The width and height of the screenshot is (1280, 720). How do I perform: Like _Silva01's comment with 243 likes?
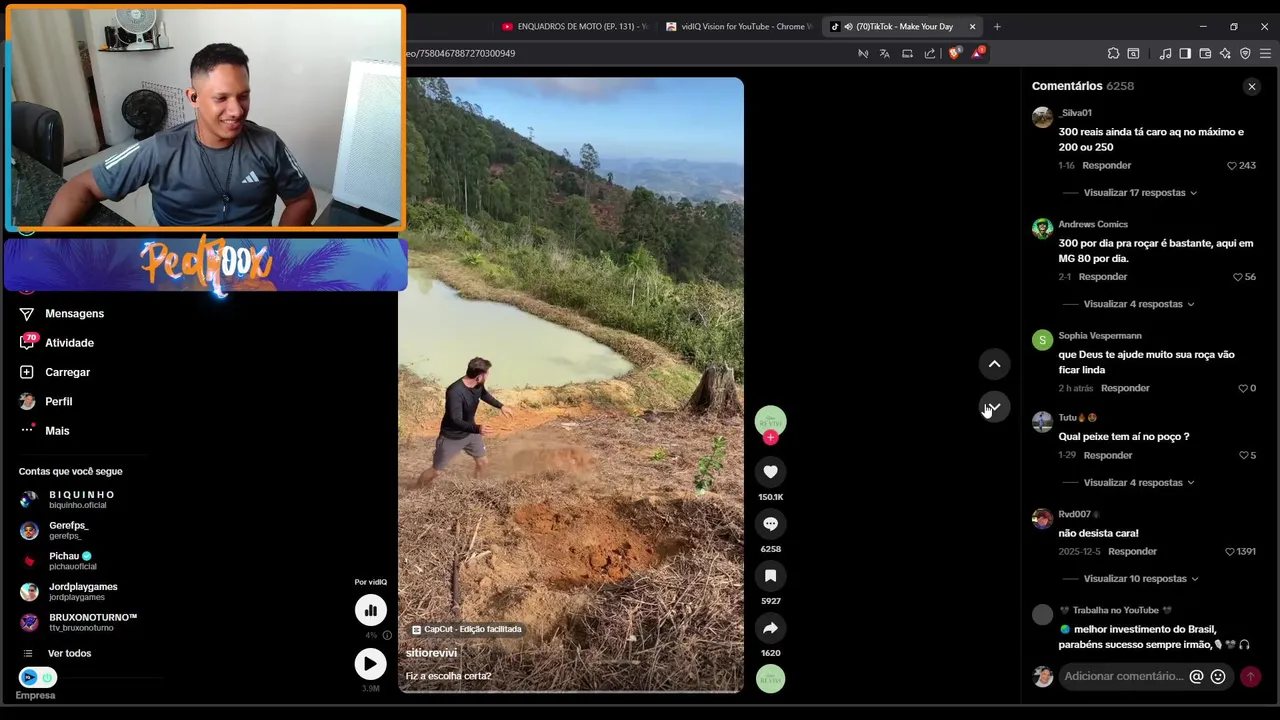pos(1232,166)
